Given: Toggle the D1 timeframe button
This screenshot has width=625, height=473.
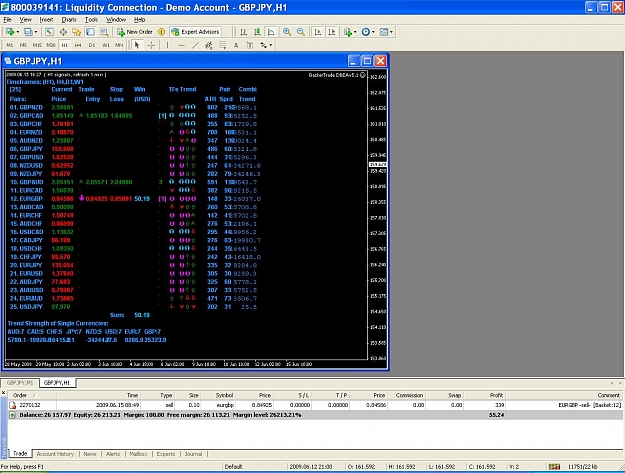Looking at the screenshot, I should coord(92,45).
